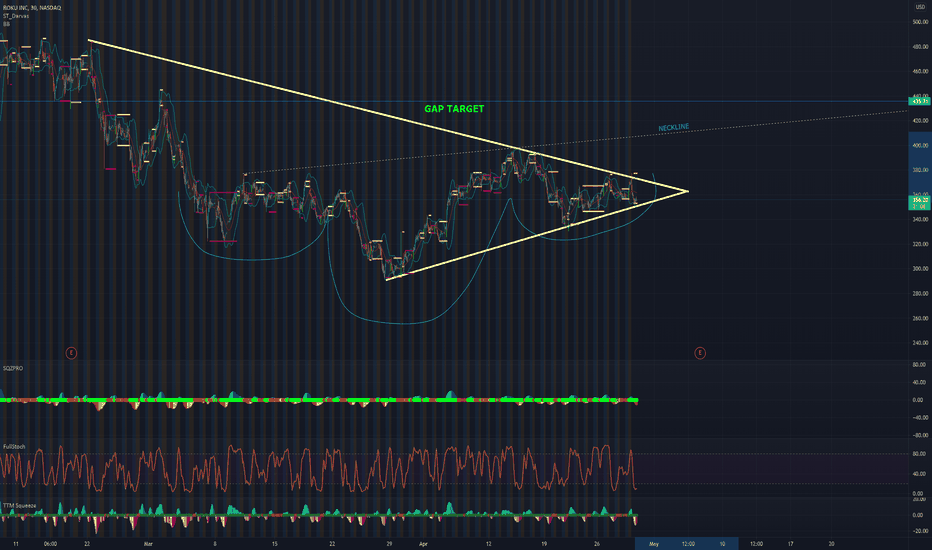
Task: Open the USD currency selector
Action: point(921,7)
